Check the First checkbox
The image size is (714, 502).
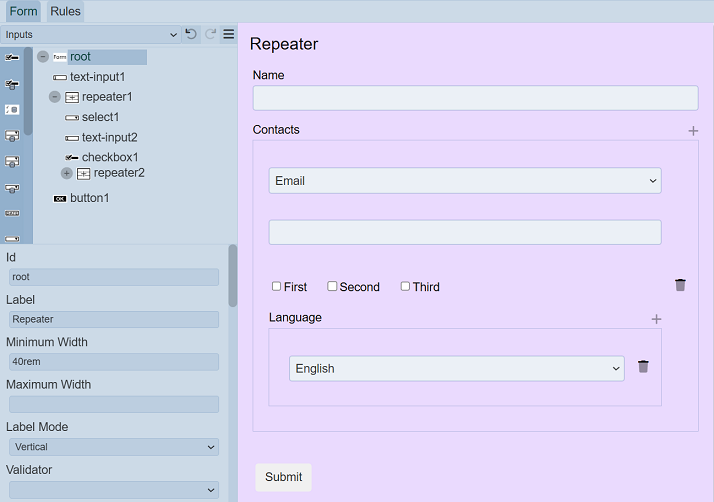277,287
